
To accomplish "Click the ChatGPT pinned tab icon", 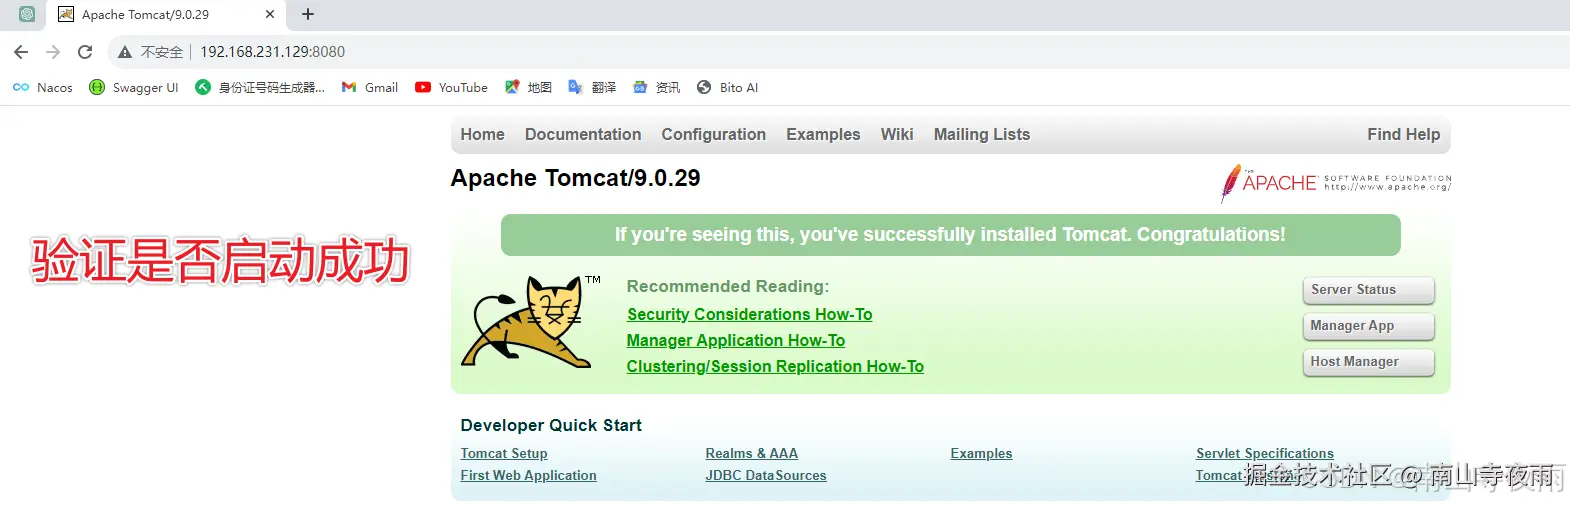I will pyautogui.click(x=27, y=14).
